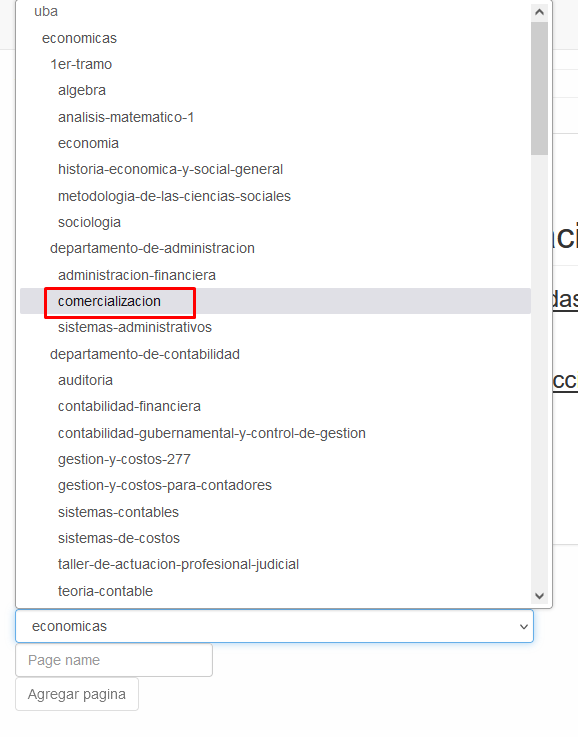Select departamento-de-contabilidad option

click(x=275, y=354)
